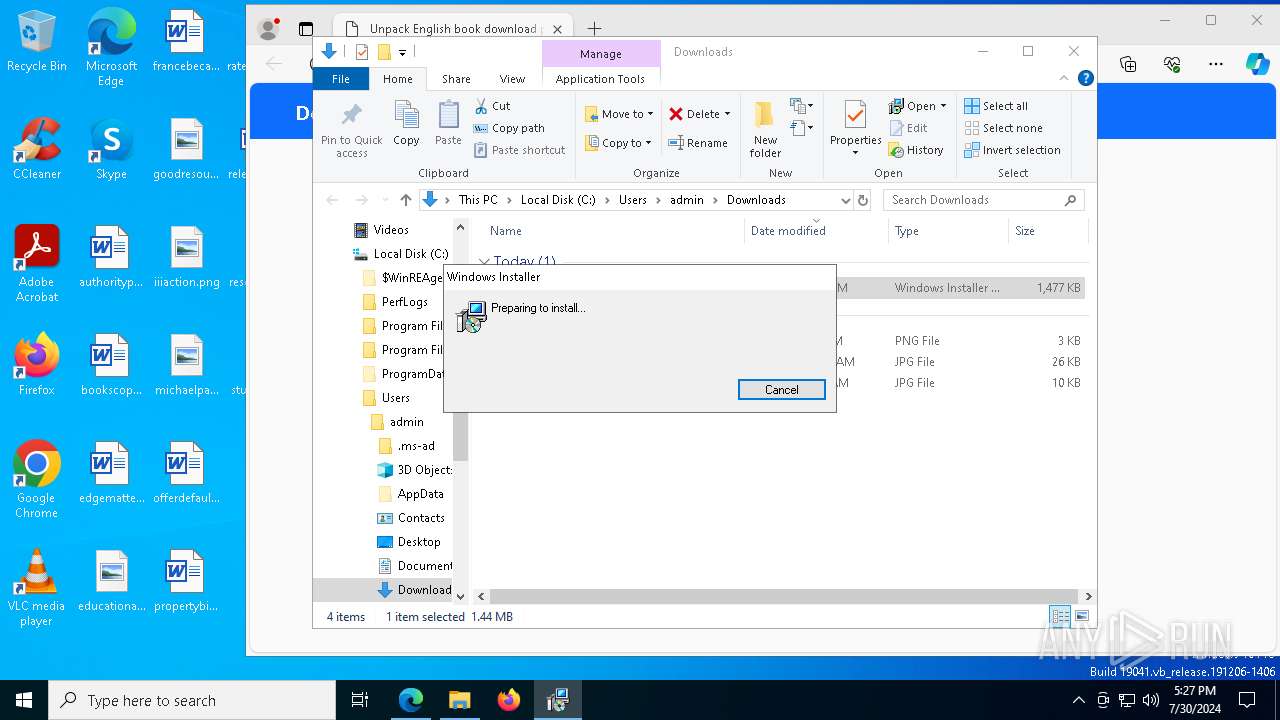Expand the Delete dropdown arrow
The height and width of the screenshot is (720, 1280).
click(x=727, y=114)
